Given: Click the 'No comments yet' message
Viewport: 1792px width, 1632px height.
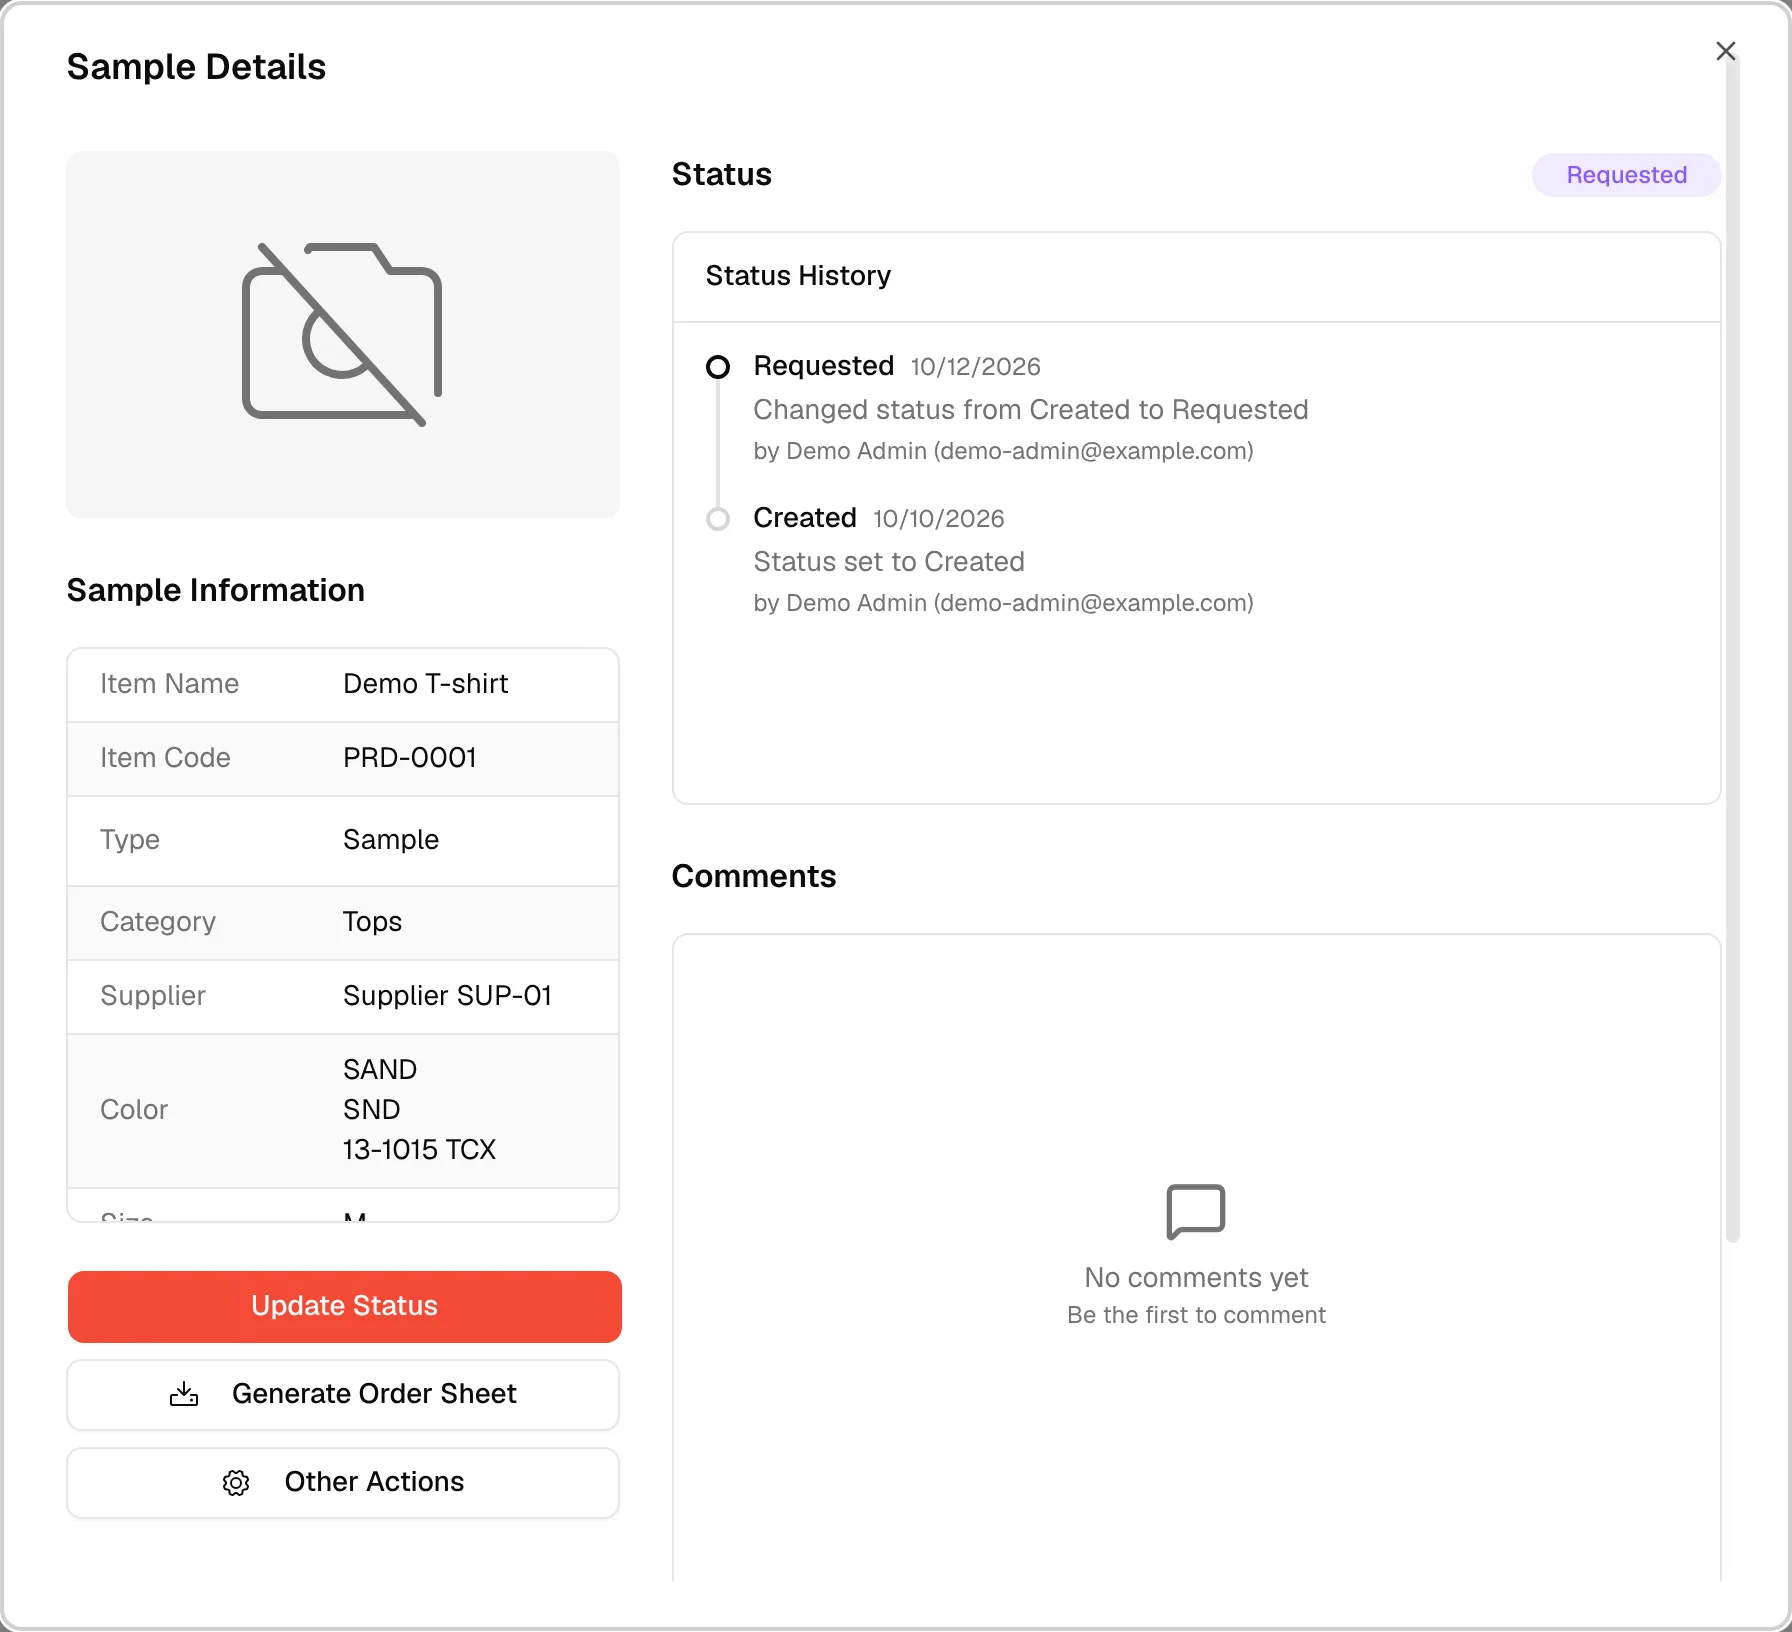Looking at the screenshot, I should (x=1196, y=1278).
